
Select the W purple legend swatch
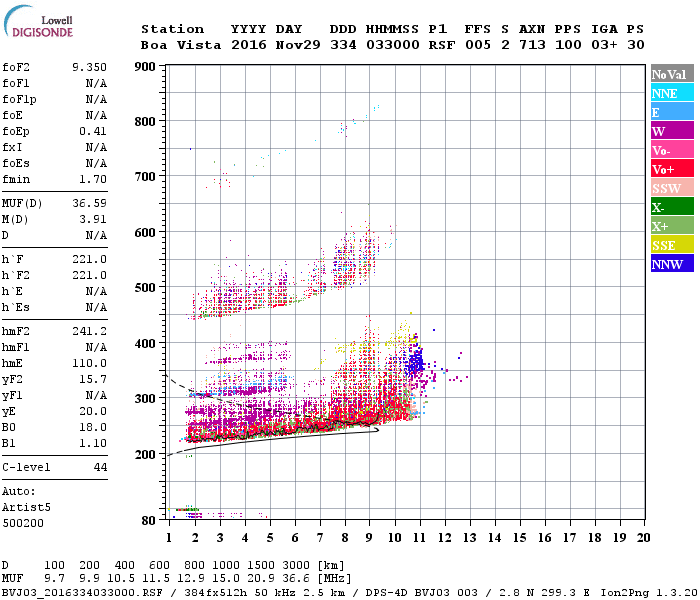(x=672, y=131)
